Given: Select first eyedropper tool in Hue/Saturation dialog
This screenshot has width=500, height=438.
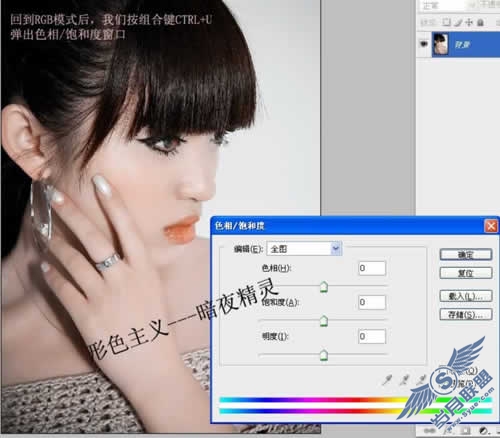Looking at the screenshot, I should (x=387, y=380).
